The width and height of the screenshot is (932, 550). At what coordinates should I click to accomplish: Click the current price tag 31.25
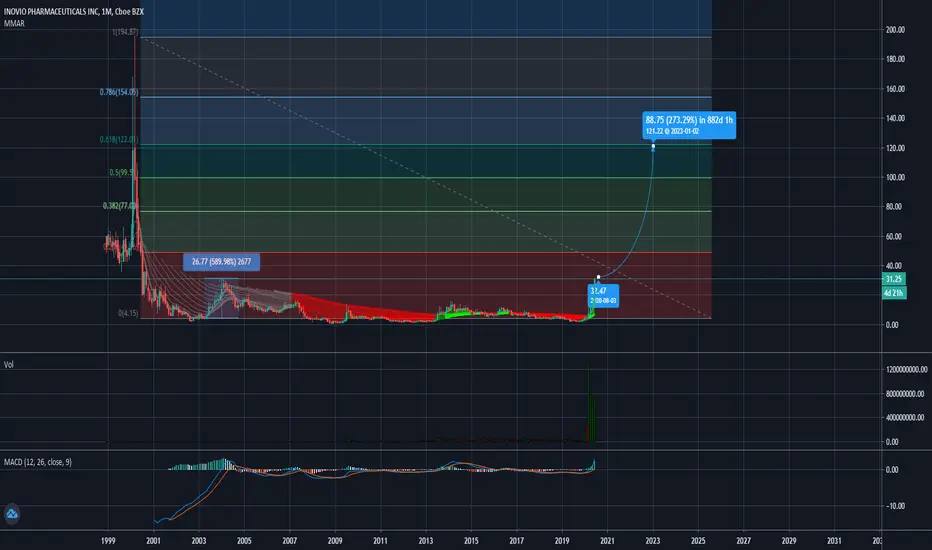click(894, 279)
